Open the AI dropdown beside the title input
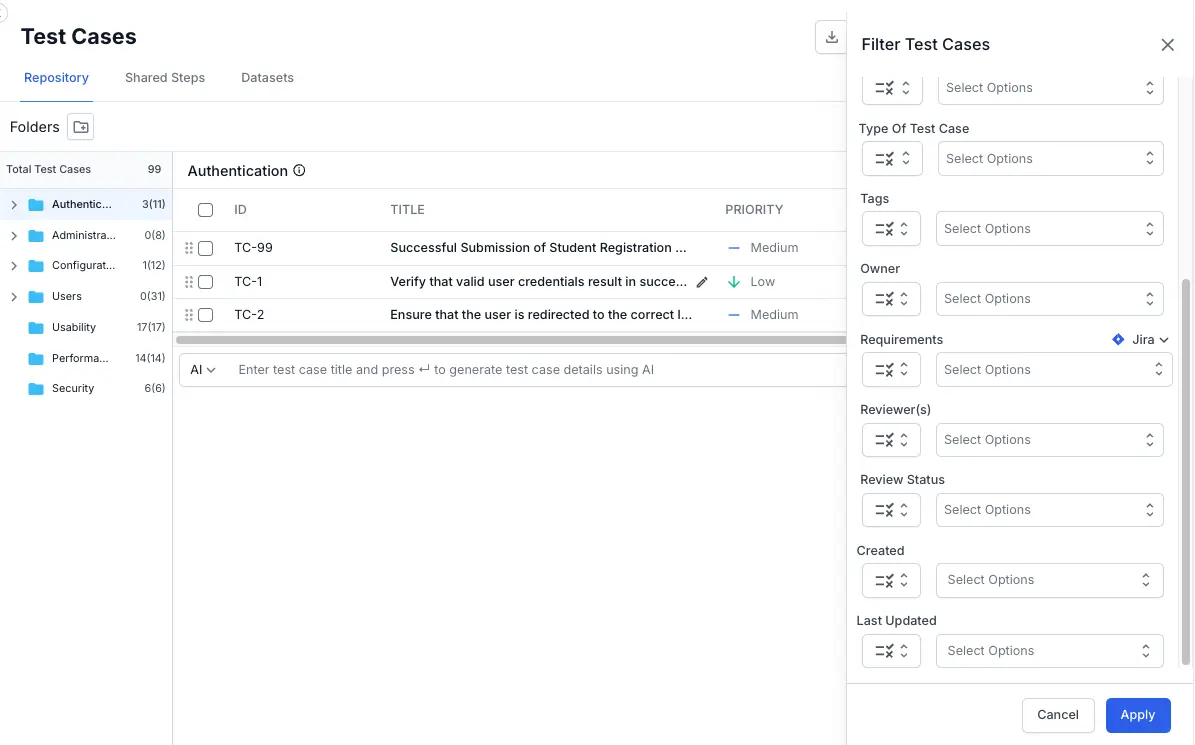The height and width of the screenshot is (745, 1195). coord(203,370)
